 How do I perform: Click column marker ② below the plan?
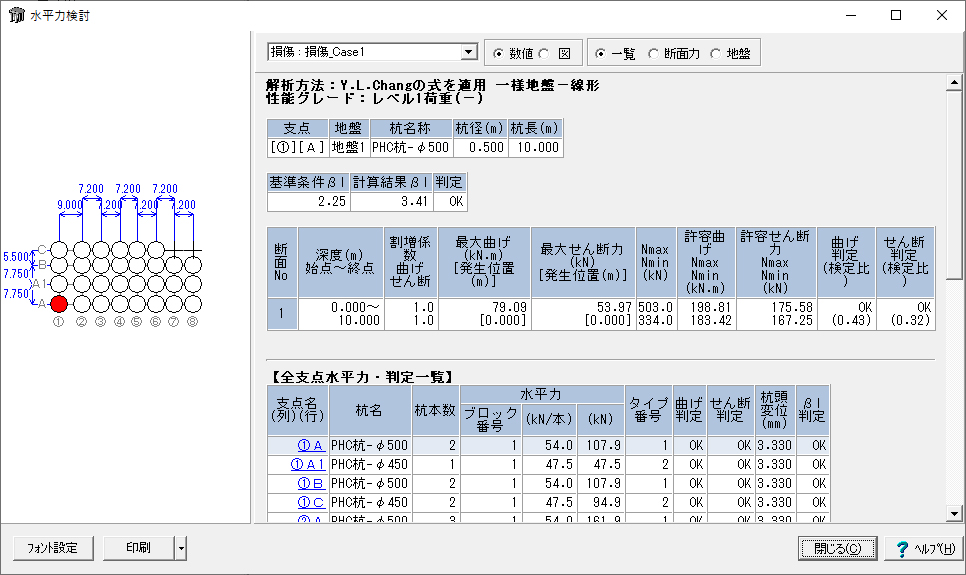(81, 322)
